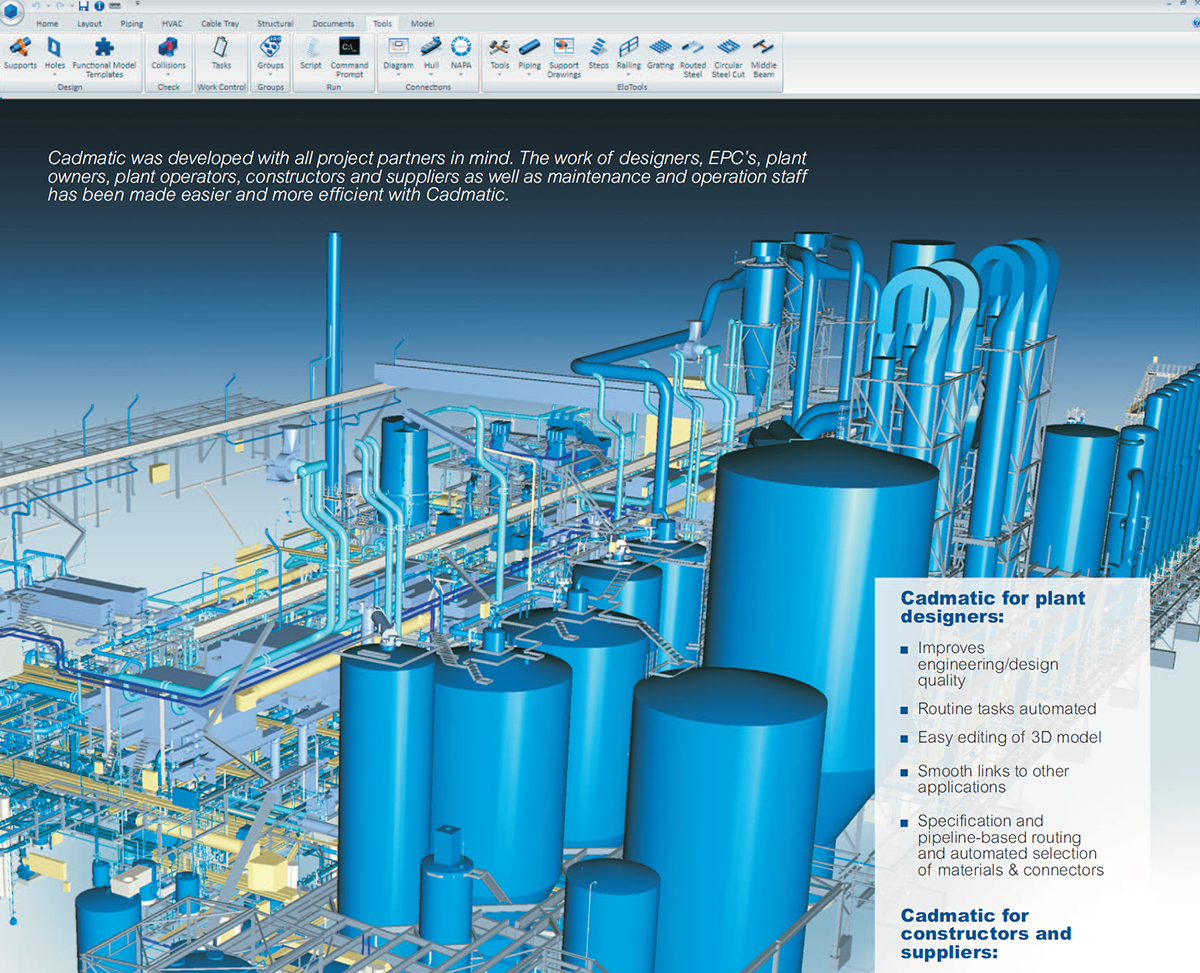
Task: Select the Circular Steel Cut tool
Action: tap(728, 56)
